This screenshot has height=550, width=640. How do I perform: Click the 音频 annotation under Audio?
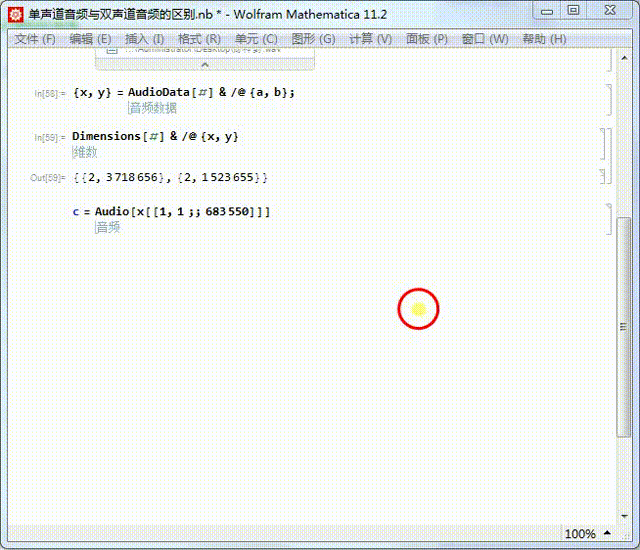tap(108, 227)
